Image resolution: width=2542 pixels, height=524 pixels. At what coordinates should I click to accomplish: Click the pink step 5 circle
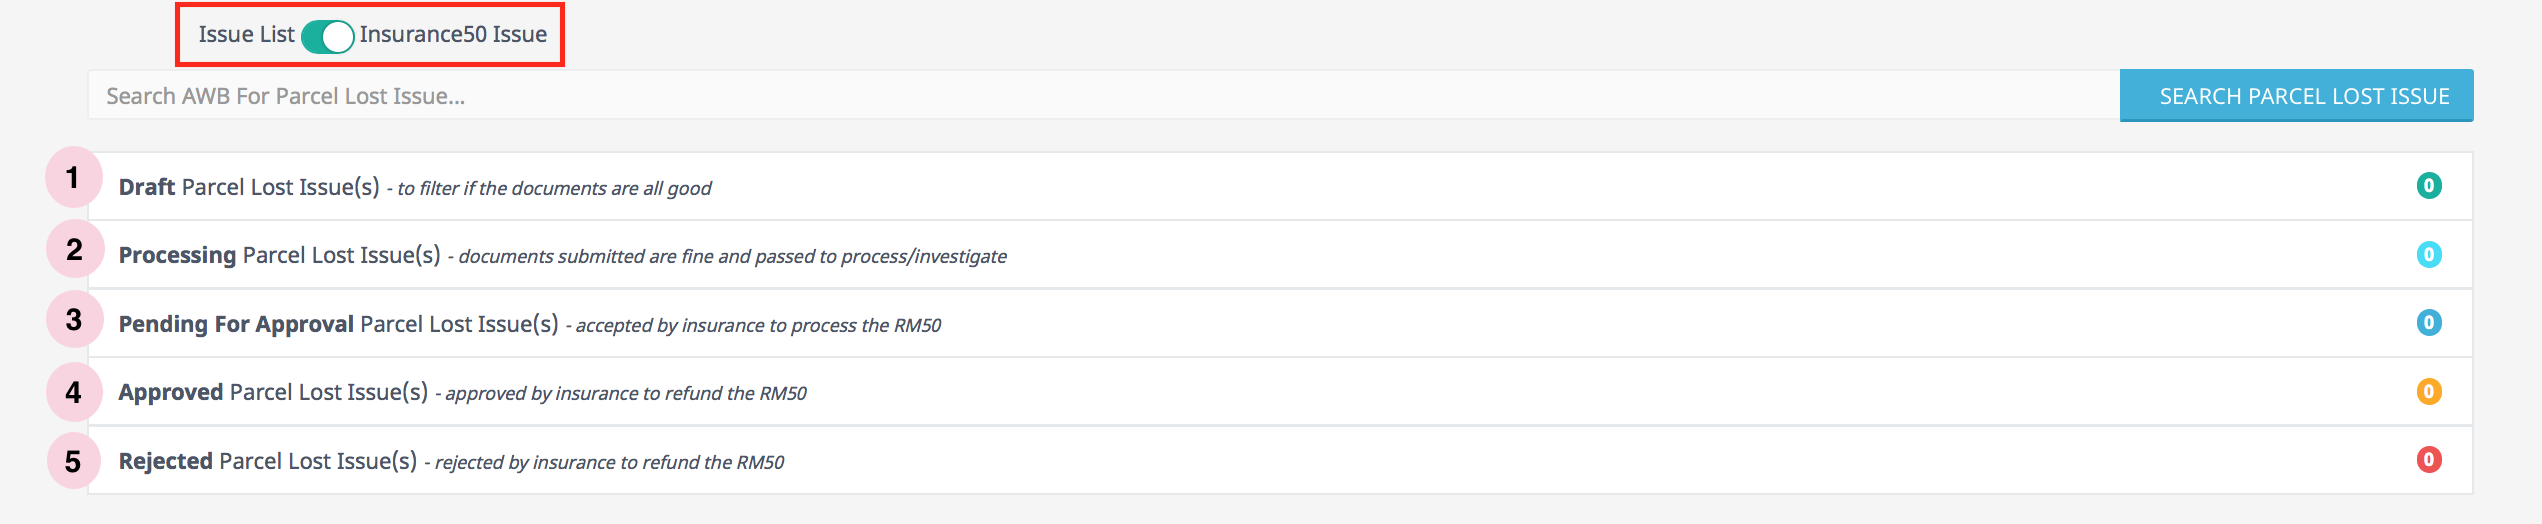(74, 461)
